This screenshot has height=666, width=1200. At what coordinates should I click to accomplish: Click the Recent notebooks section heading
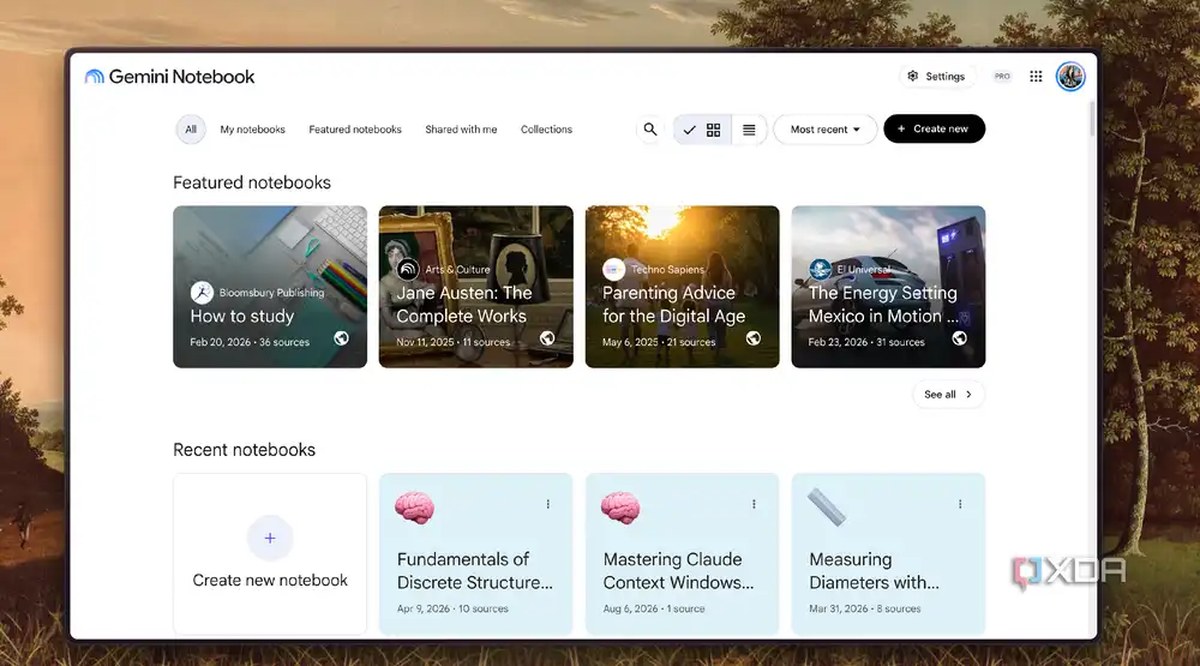244,450
